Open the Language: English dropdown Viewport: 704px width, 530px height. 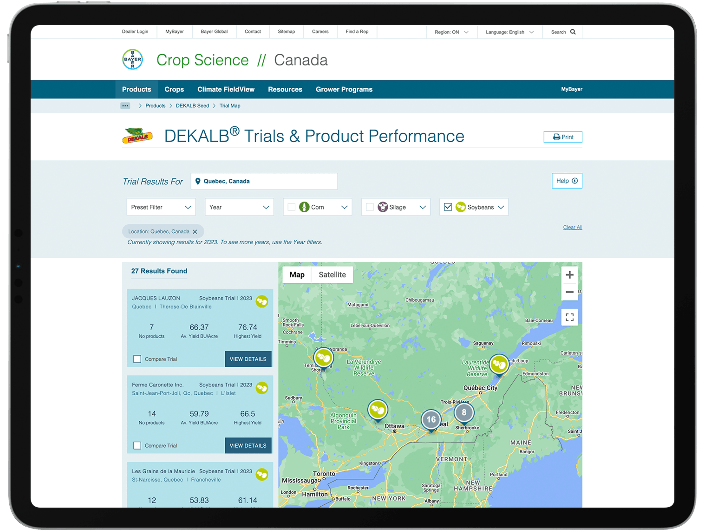click(x=510, y=32)
